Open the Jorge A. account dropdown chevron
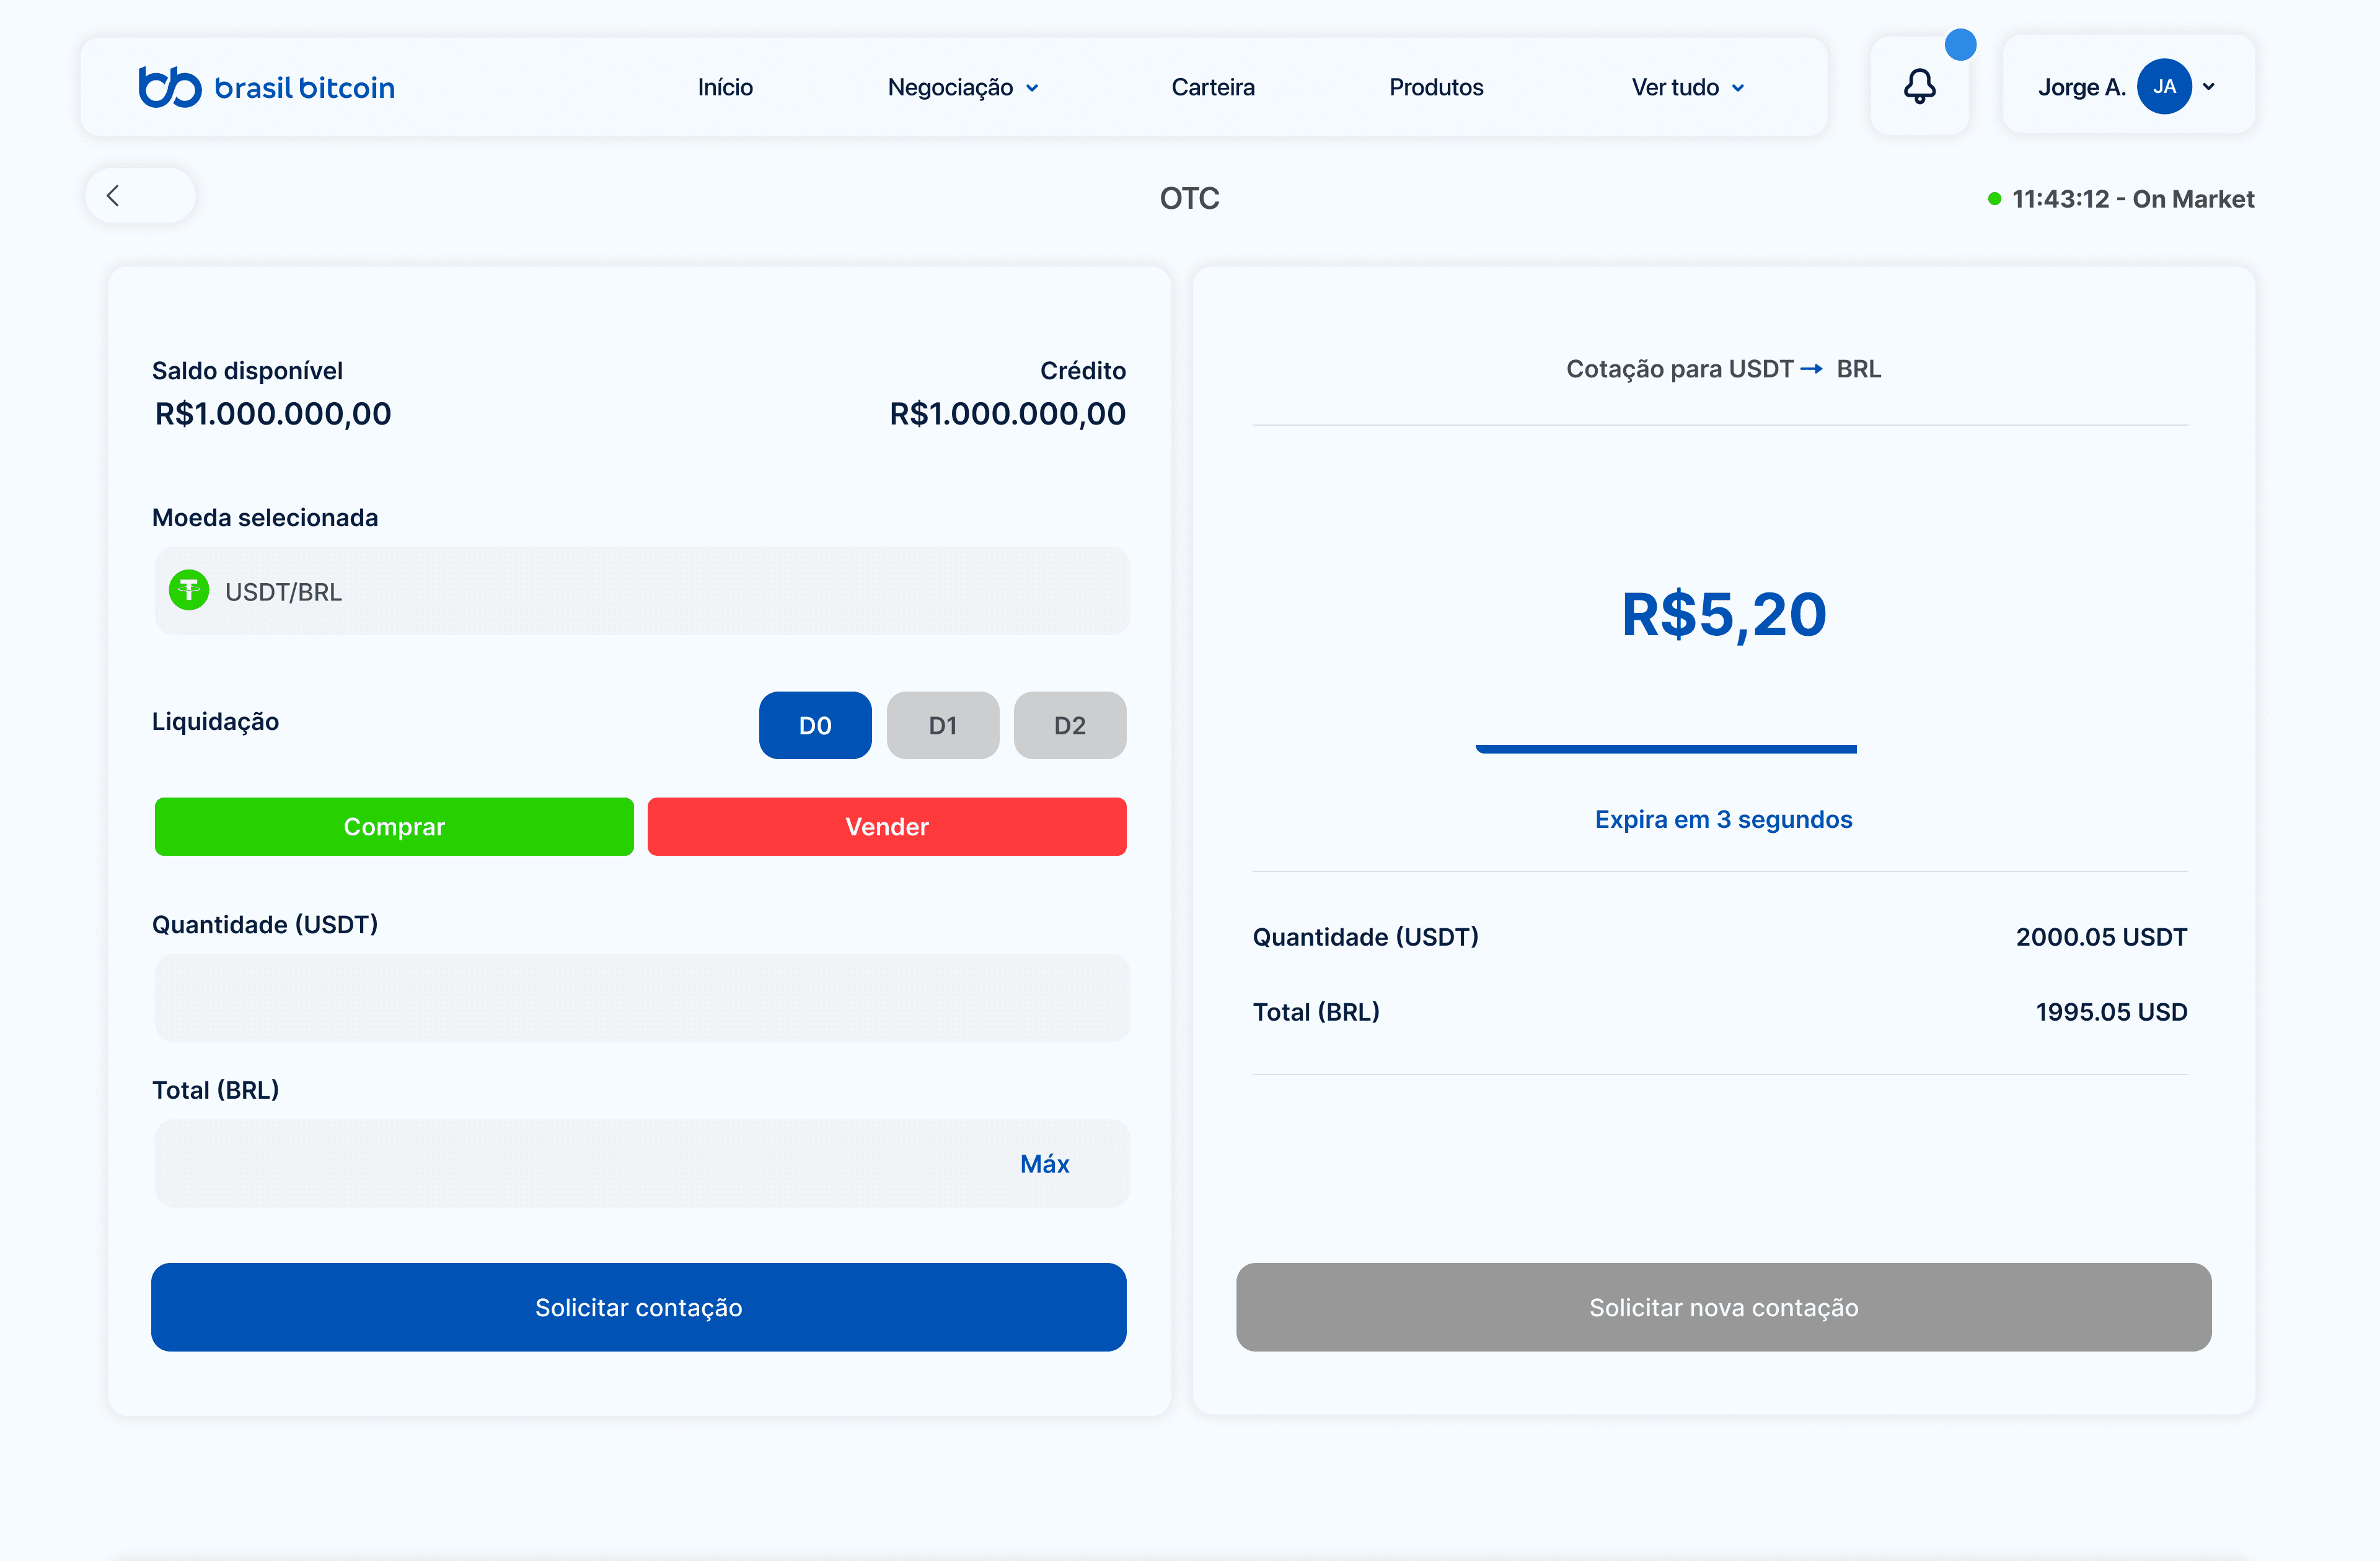The image size is (2380, 1561). pyautogui.click(x=2209, y=87)
